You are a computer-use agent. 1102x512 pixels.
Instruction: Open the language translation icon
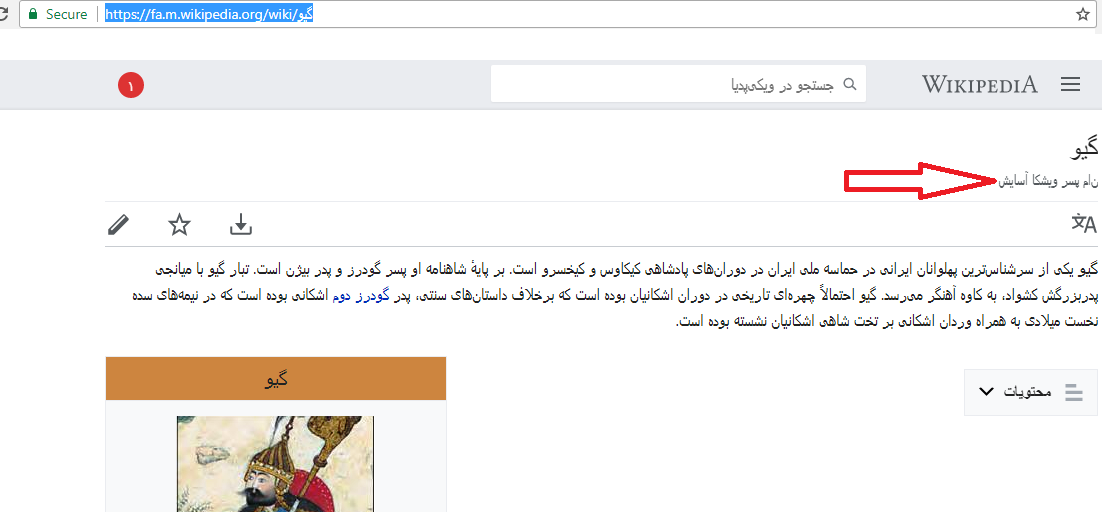[1083, 224]
